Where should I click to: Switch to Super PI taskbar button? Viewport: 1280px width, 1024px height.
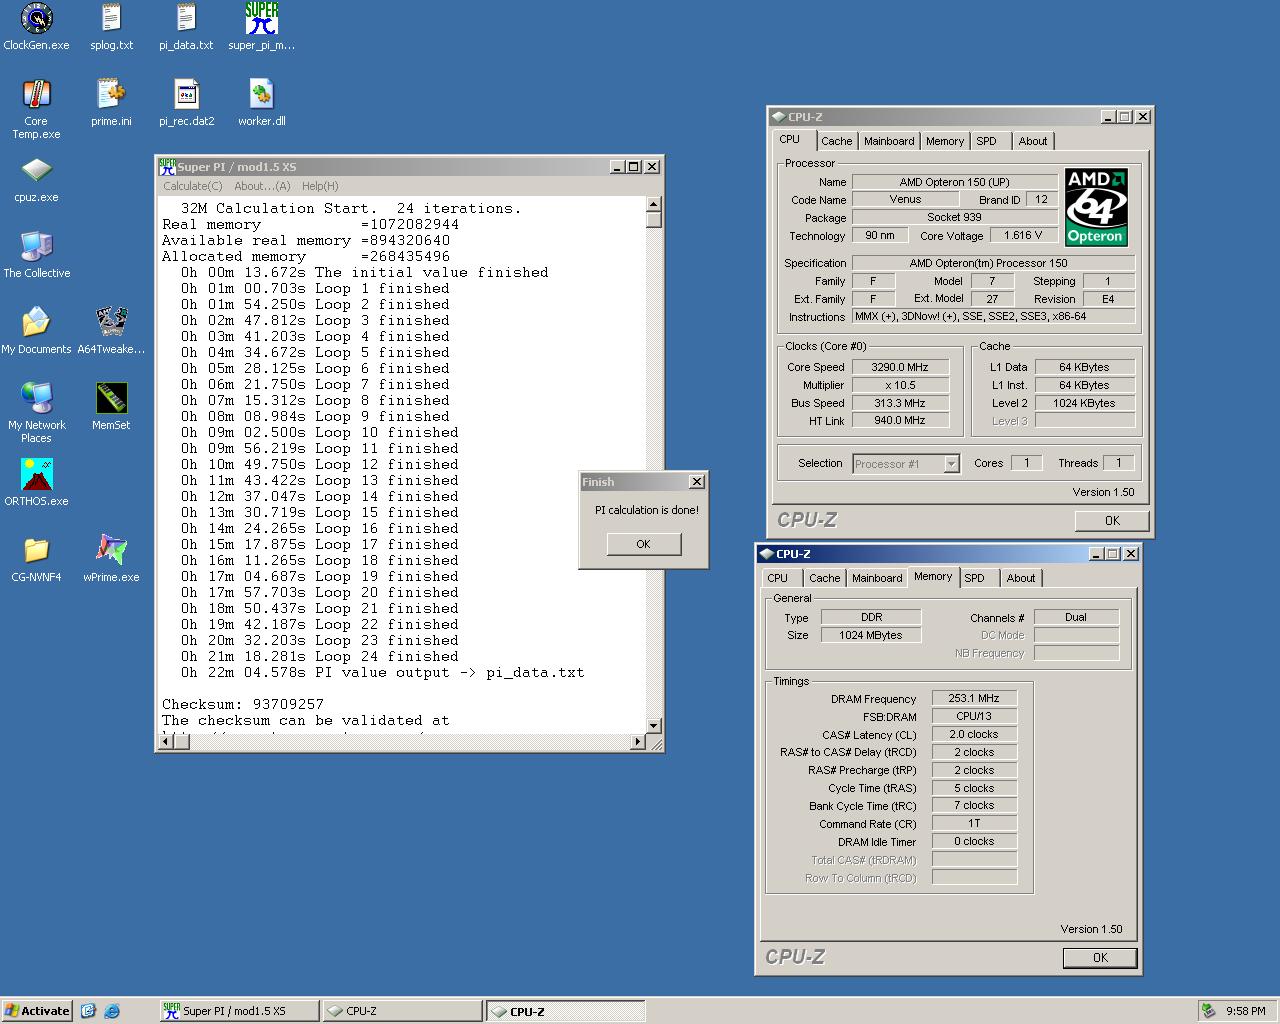240,1011
